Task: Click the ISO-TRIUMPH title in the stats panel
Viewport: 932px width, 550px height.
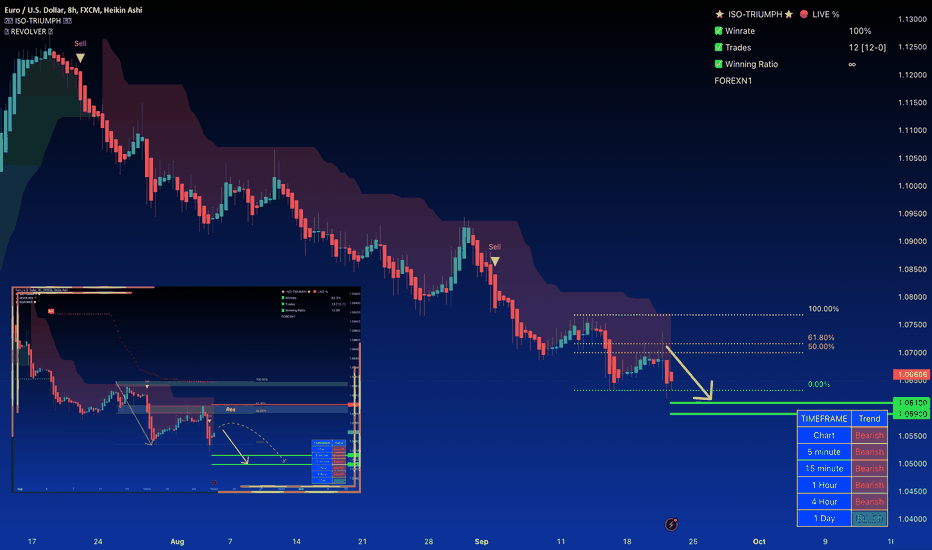Action: point(755,14)
